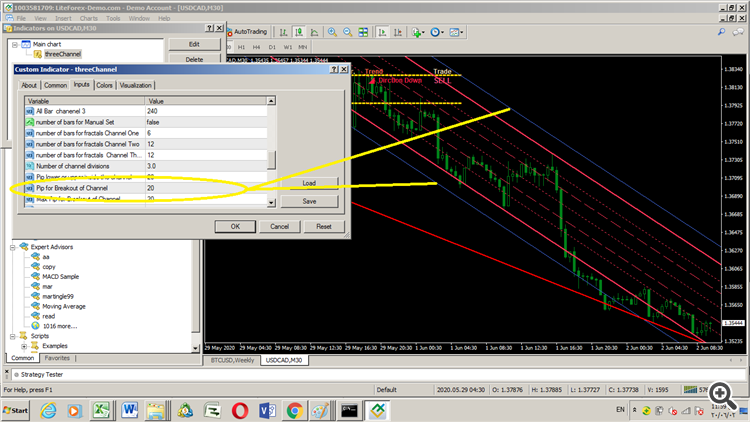Open the Visualization tab
The width and height of the screenshot is (750, 422).
(135, 85)
